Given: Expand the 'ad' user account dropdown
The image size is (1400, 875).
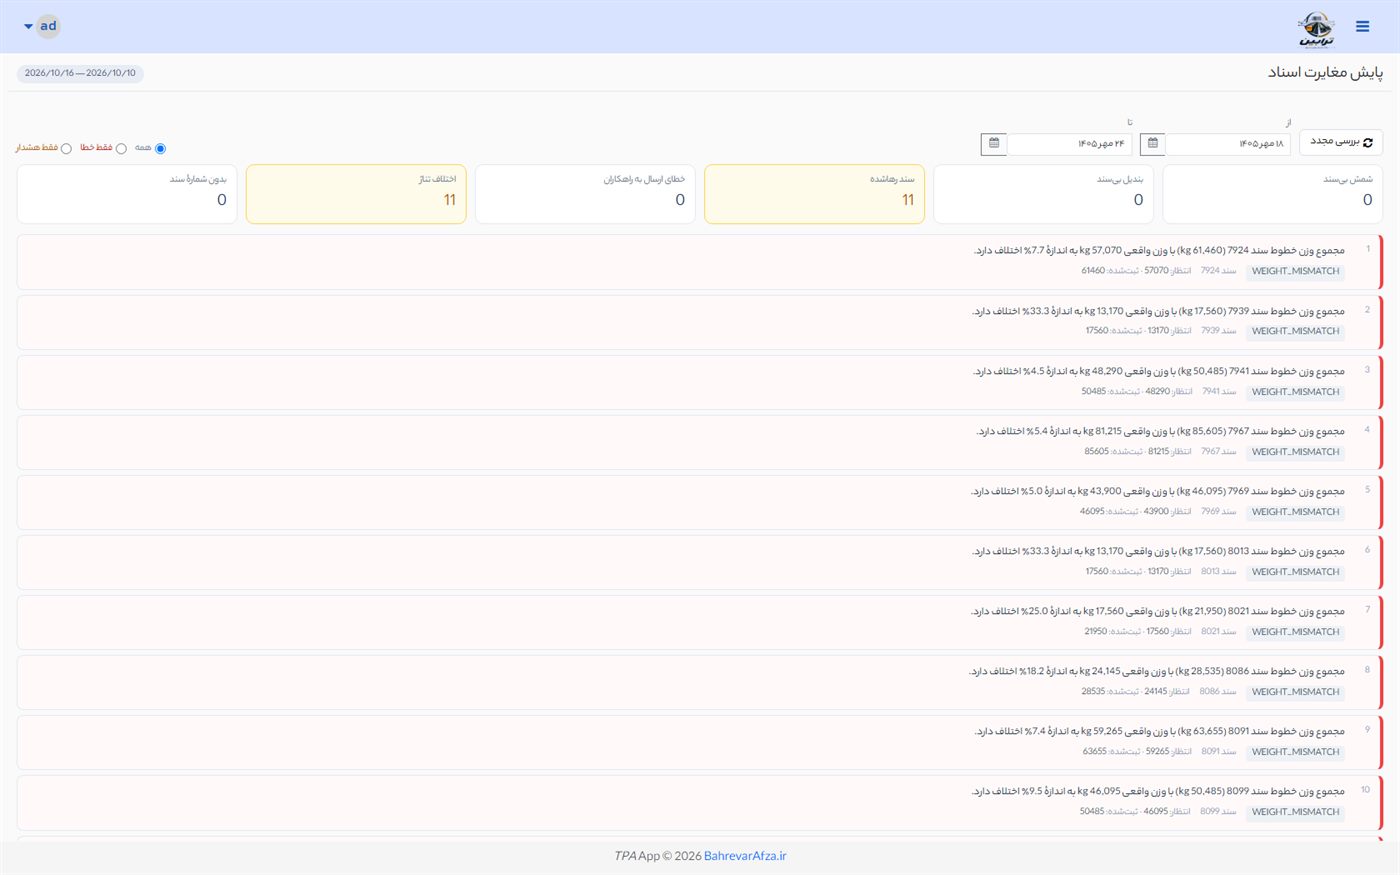Looking at the screenshot, I should (x=41, y=26).
